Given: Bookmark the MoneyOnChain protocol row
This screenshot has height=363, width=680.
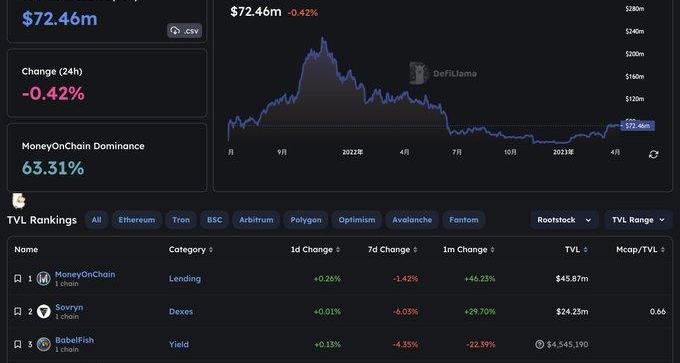Looking at the screenshot, I should 18,278.
